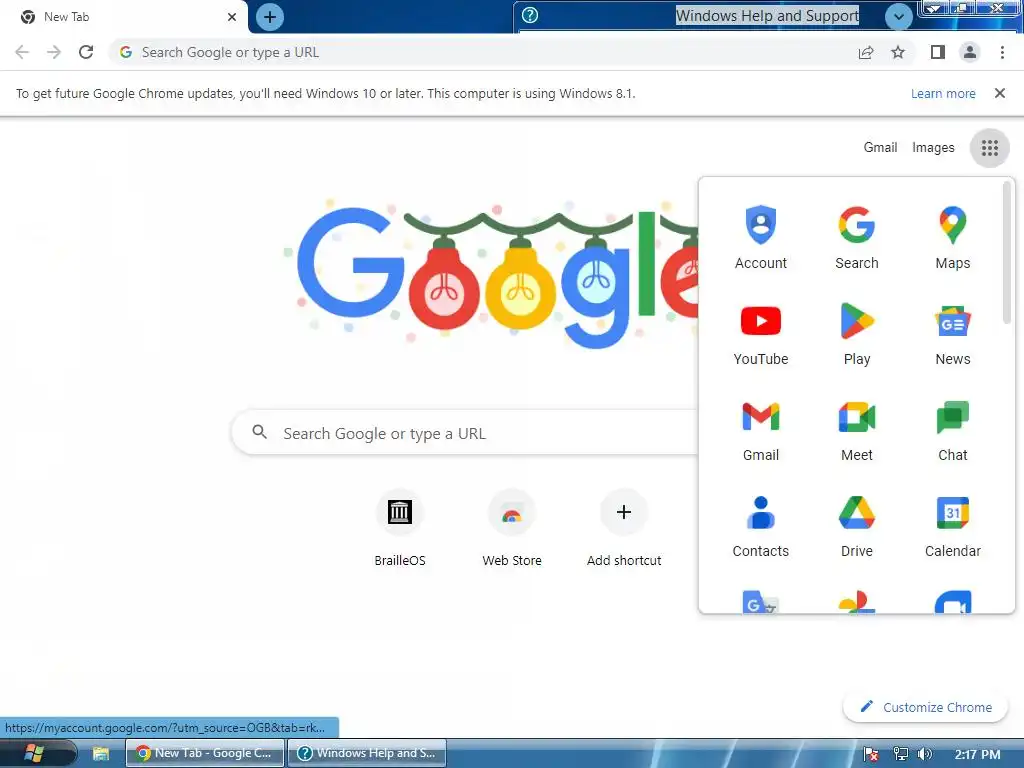
Task: Reload the current page
Action: (x=86, y=52)
